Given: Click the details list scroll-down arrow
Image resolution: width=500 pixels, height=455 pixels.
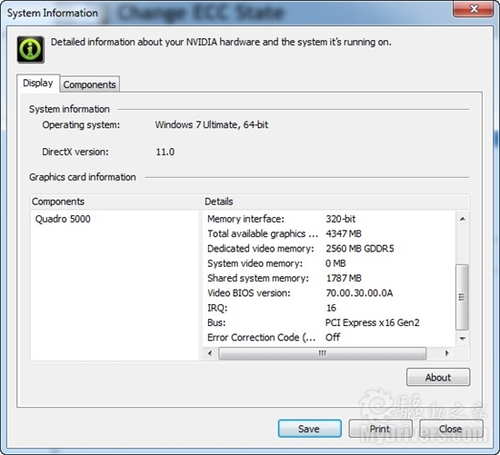Looking at the screenshot, I should (462, 338).
